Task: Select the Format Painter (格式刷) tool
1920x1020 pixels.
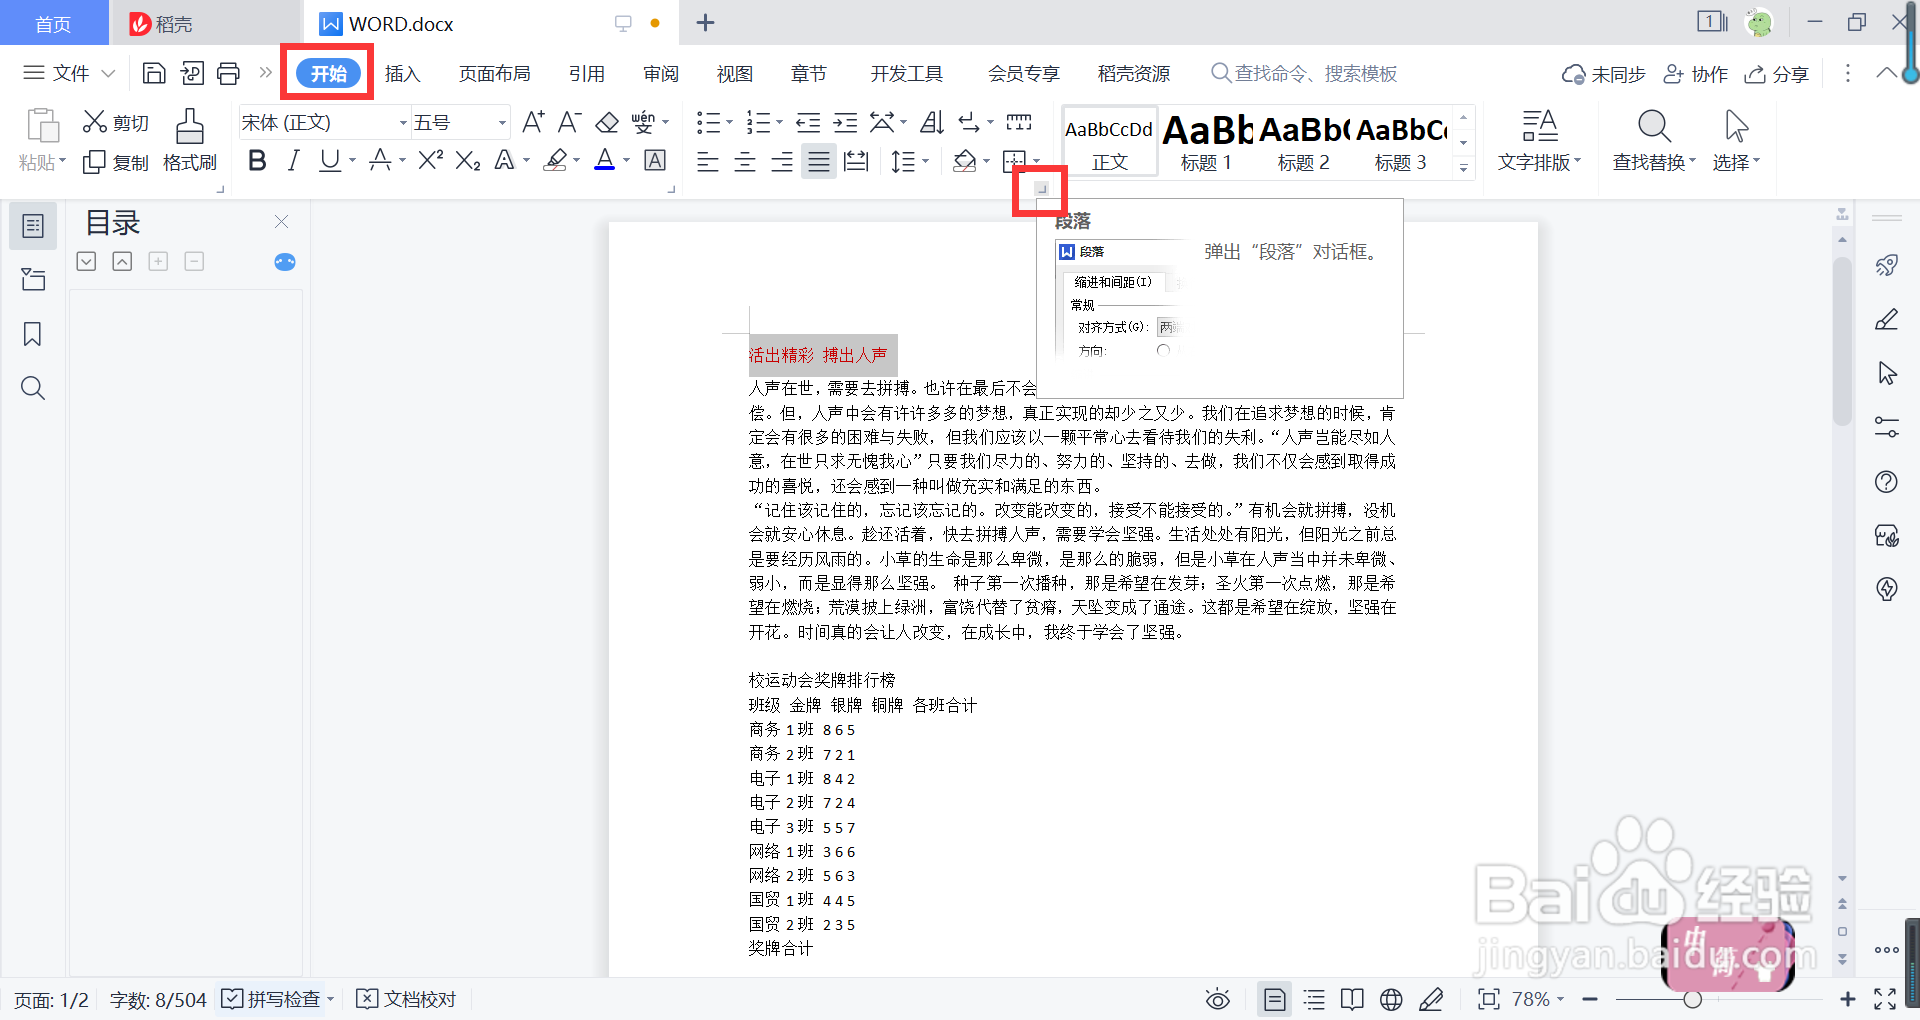Action: click(190, 140)
